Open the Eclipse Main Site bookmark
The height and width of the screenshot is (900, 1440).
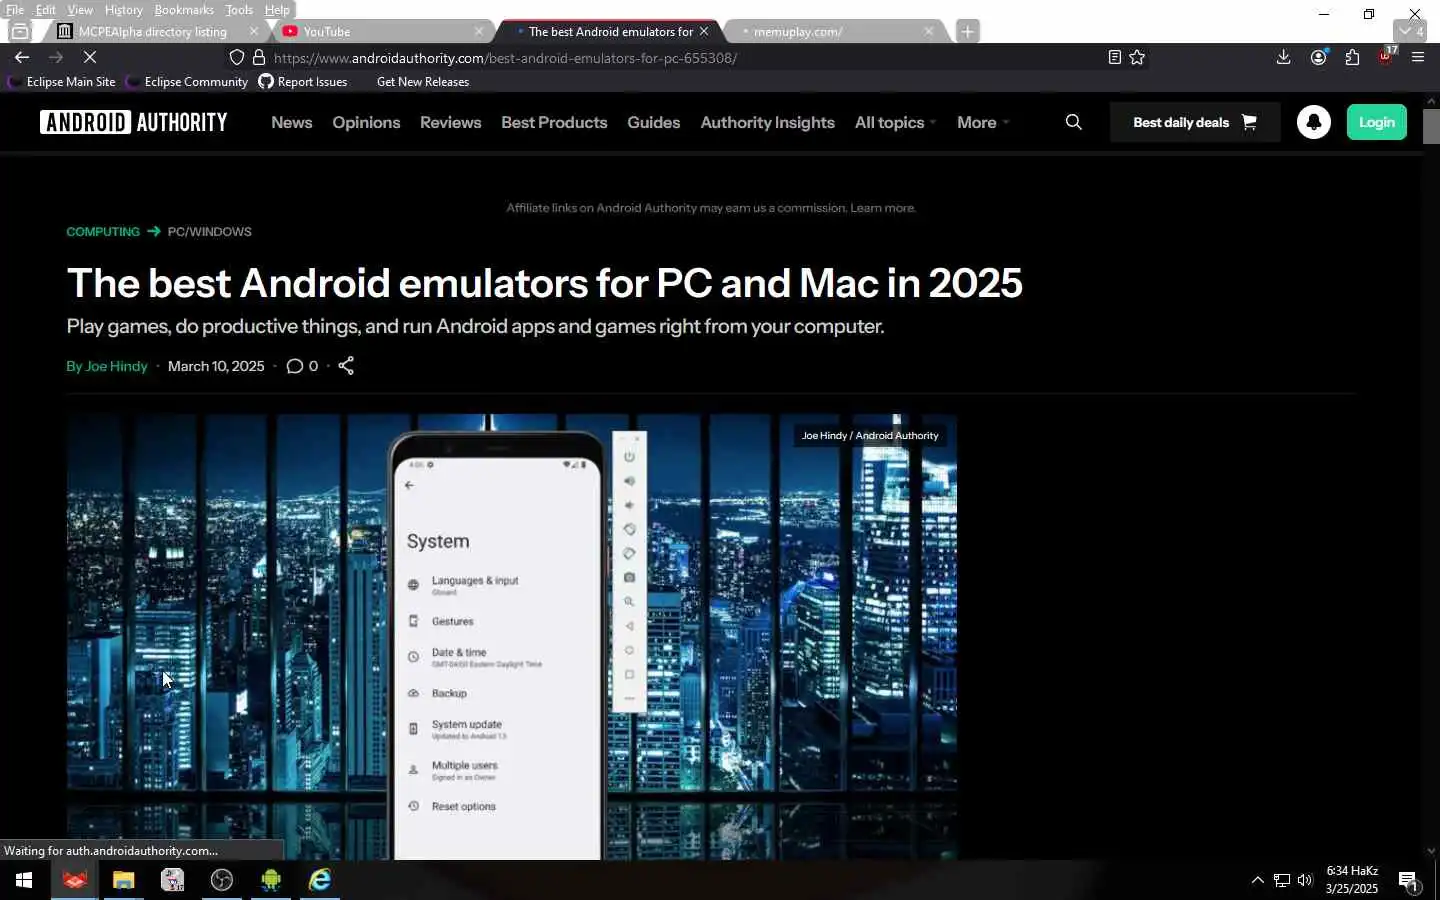63,82
